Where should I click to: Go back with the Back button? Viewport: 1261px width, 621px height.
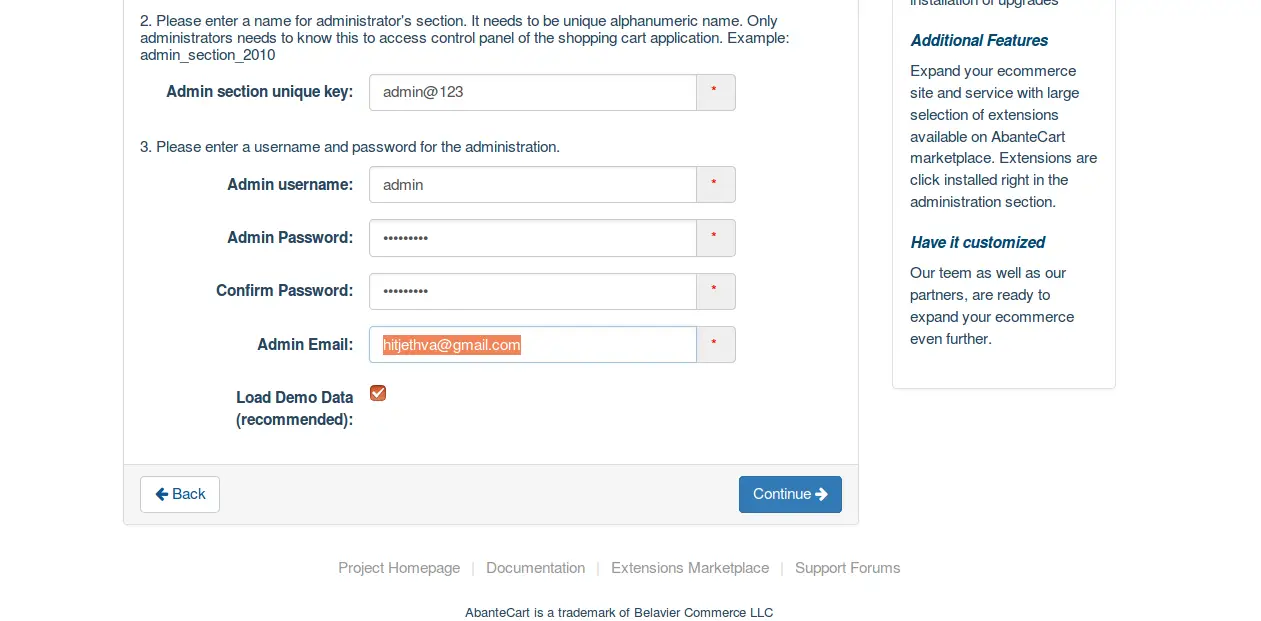click(x=180, y=494)
